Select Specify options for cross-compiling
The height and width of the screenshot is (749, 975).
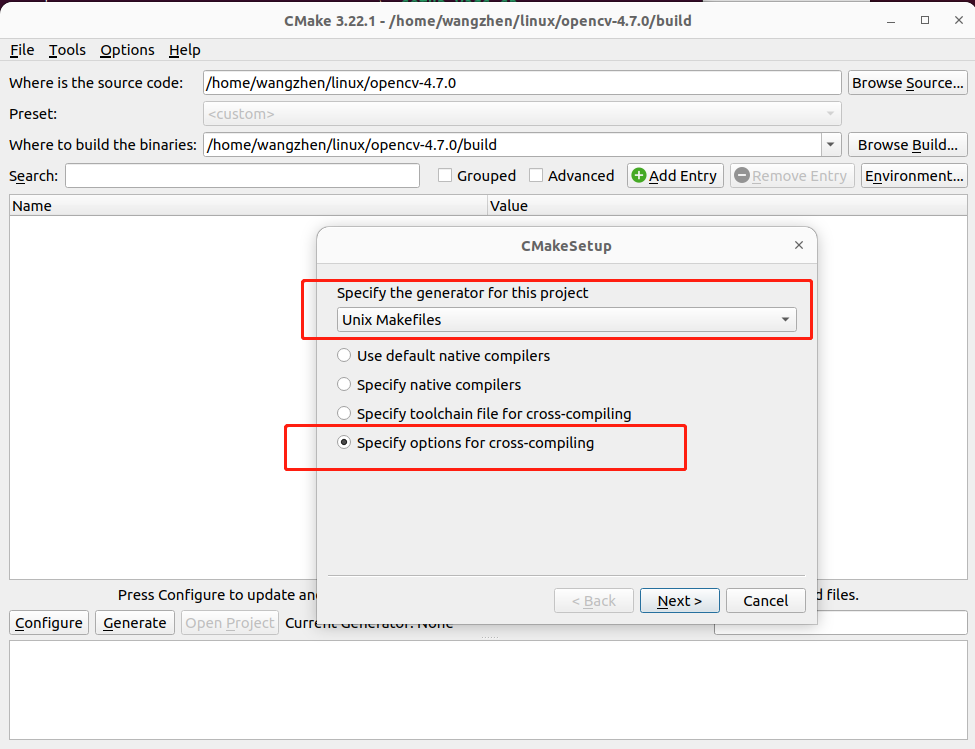click(x=465, y=443)
